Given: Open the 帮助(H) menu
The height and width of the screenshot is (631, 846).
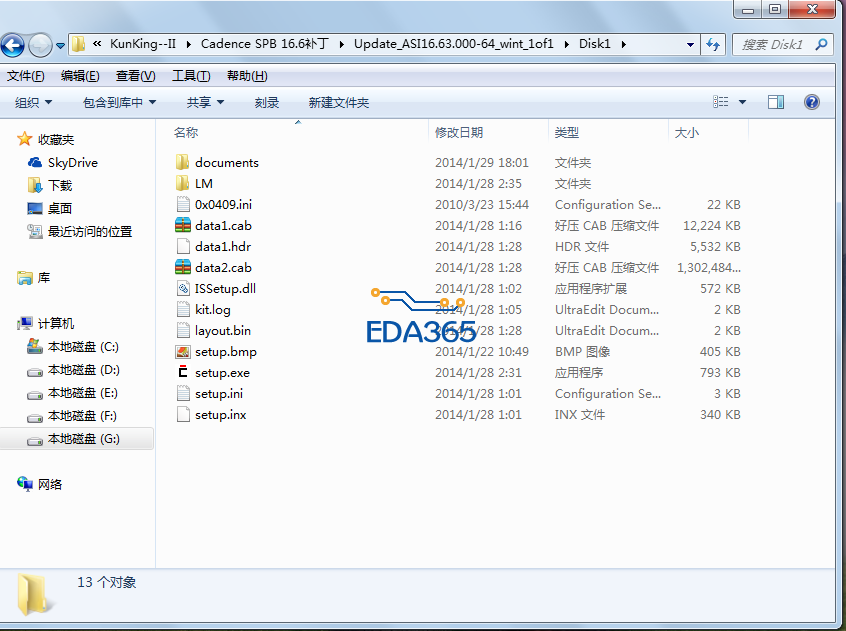Looking at the screenshot, I should (x=247, y=76).
